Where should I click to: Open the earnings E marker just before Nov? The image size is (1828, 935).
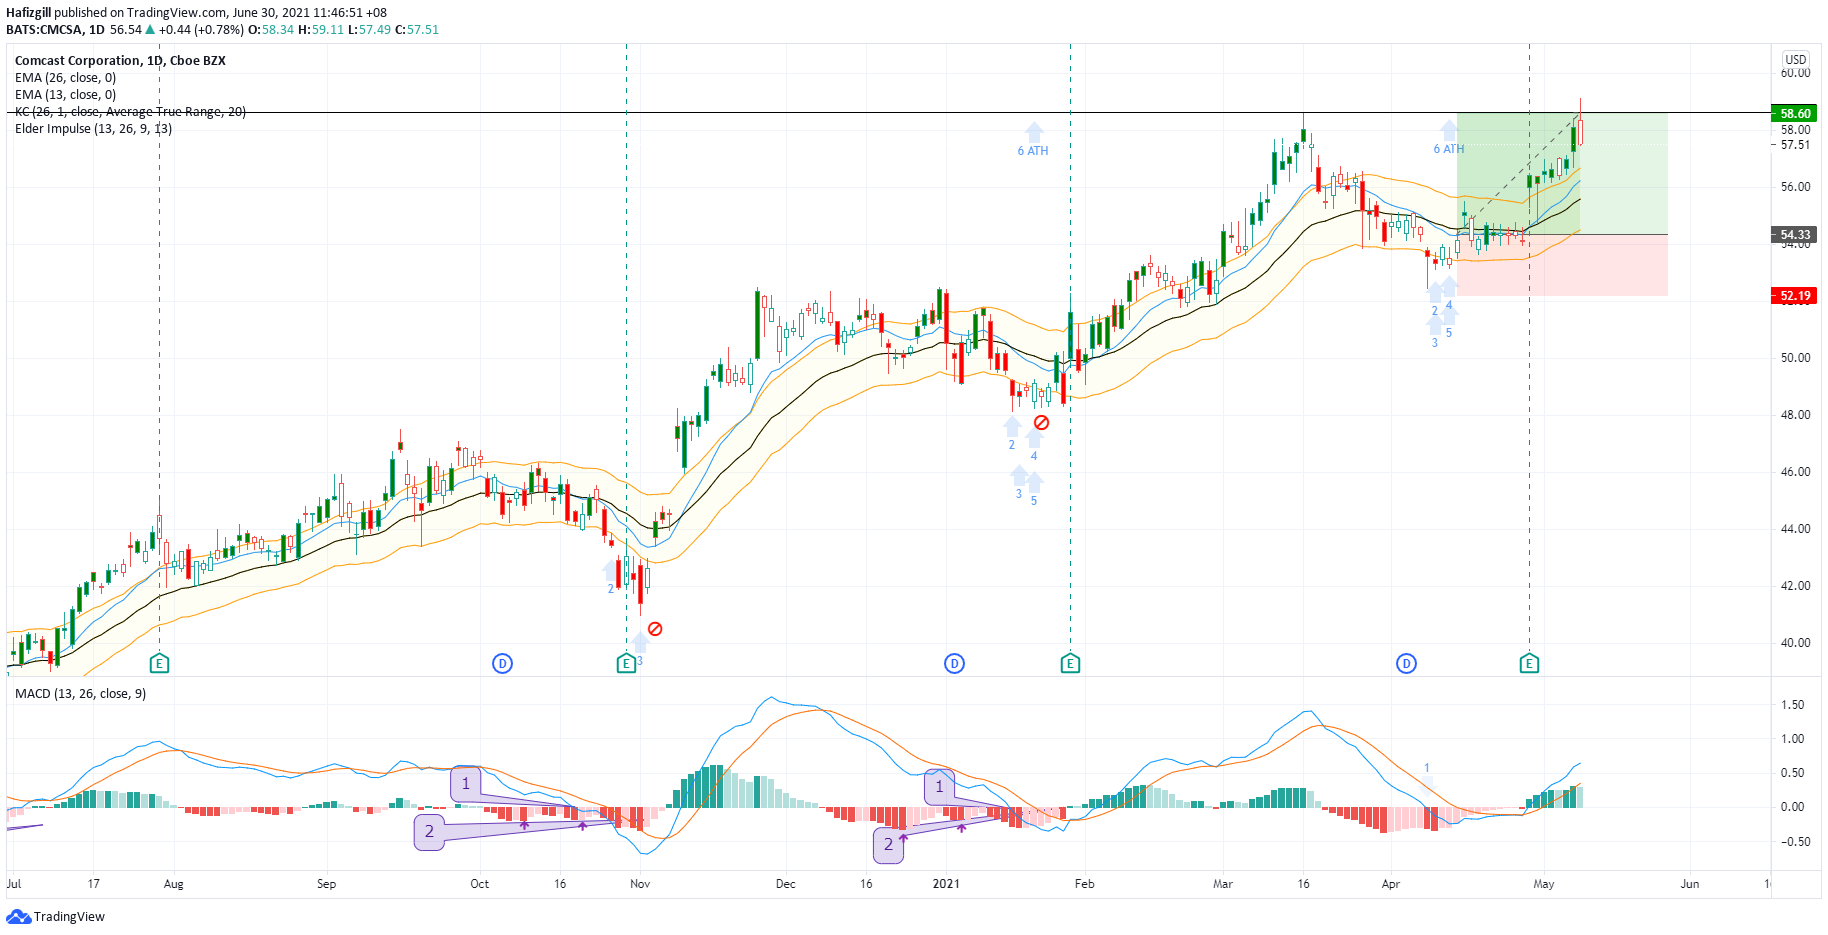tap(626, 663)
